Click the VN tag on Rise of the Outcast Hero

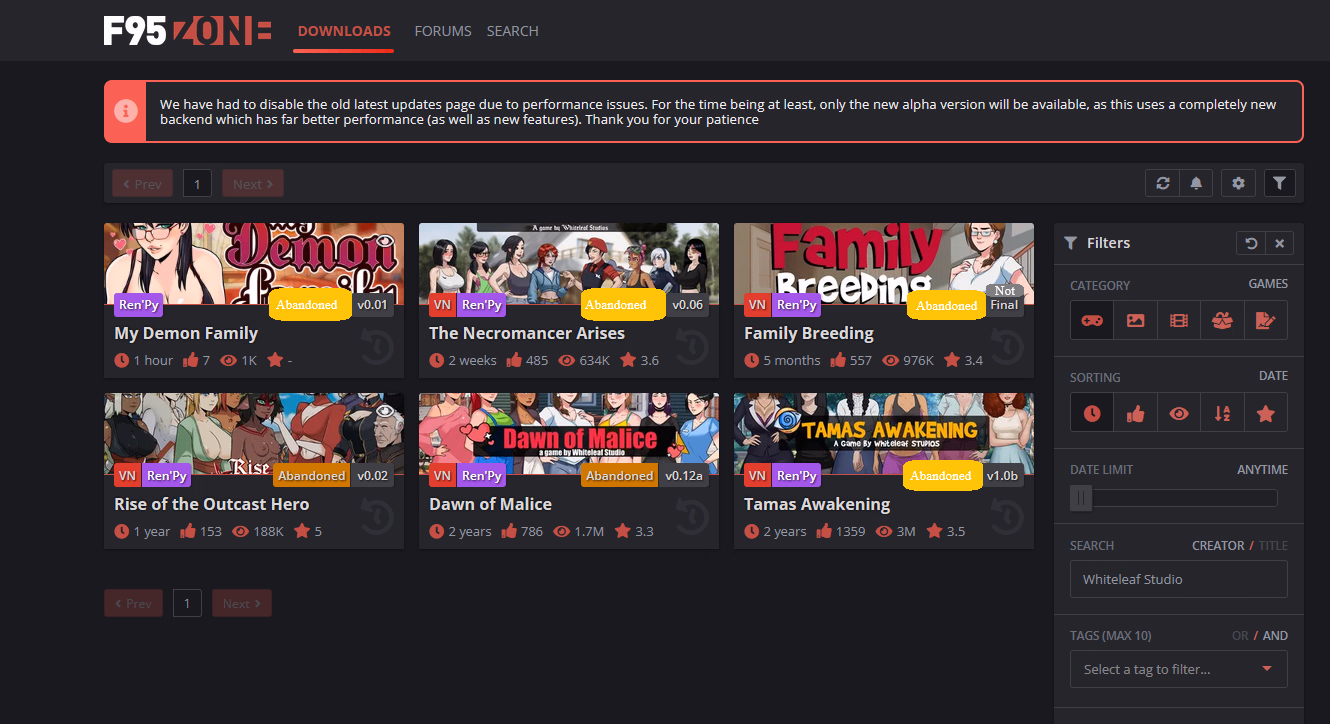coord(127,476)
